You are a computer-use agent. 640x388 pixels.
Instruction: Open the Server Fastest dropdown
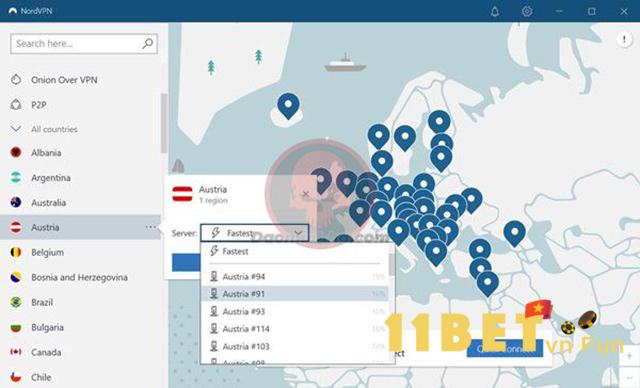point(254,233)
